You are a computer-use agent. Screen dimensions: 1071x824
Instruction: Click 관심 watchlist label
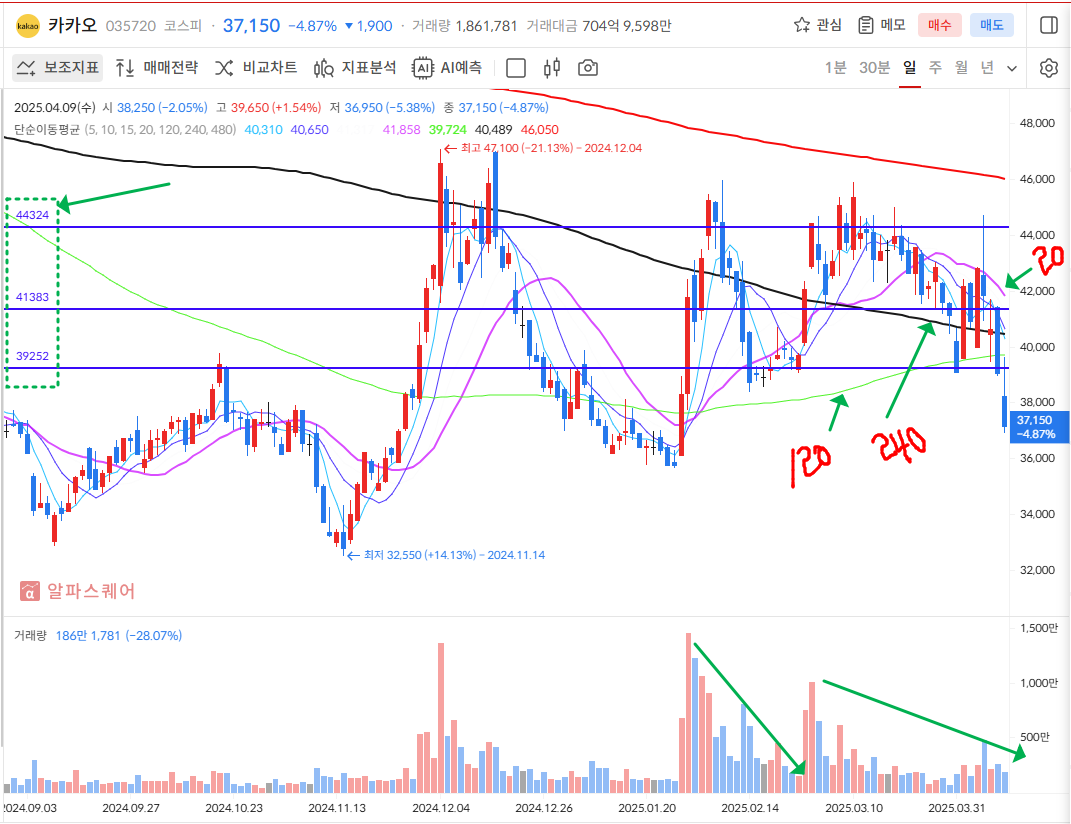(829, 25)
